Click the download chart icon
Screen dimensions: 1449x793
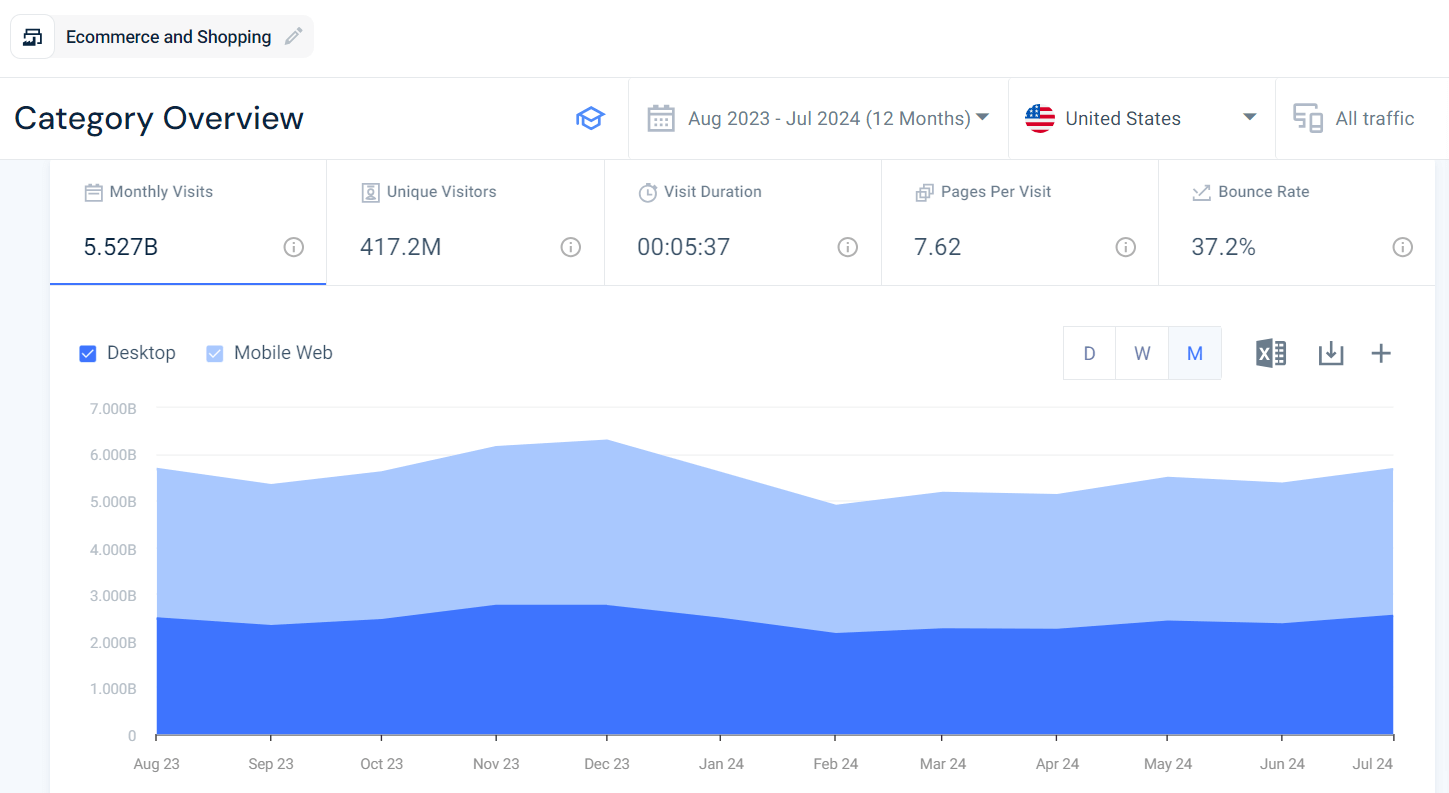tap(1330, 353)
